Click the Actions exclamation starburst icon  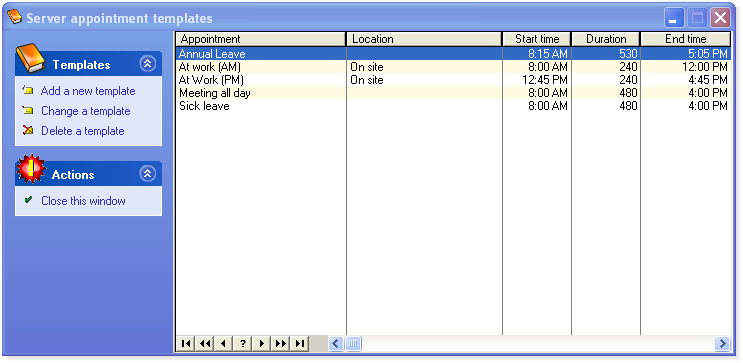pyautogui.click(x=30, y=169)
